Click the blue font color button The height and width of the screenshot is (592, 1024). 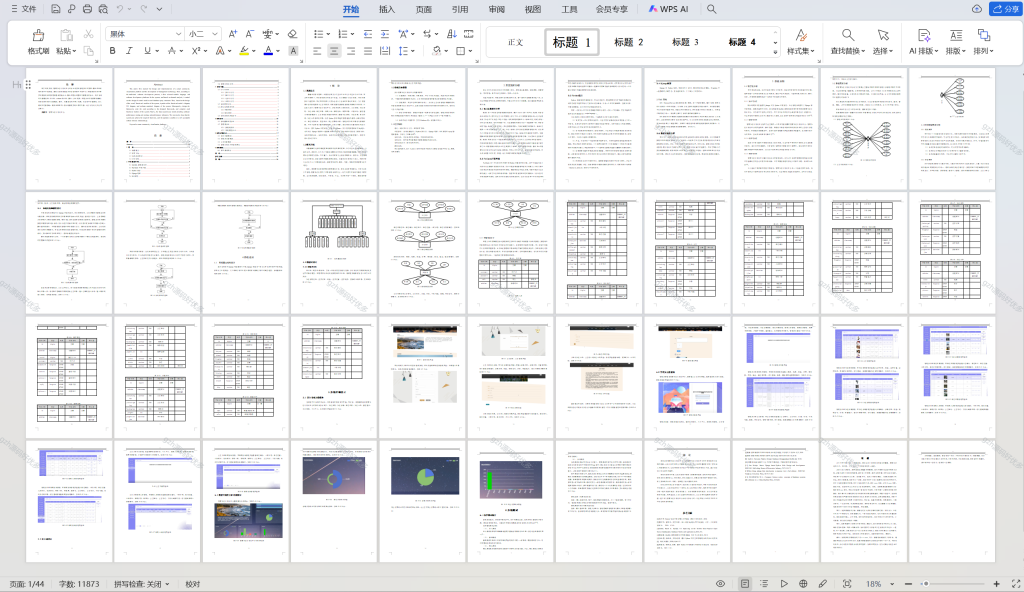(x=268, y=51)
